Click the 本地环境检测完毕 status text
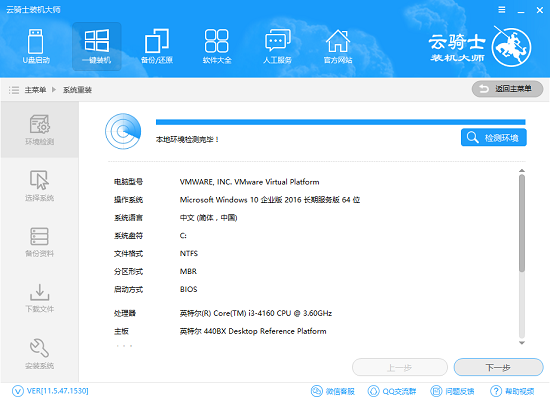The image size is (550, 400). tap(187, 139)
